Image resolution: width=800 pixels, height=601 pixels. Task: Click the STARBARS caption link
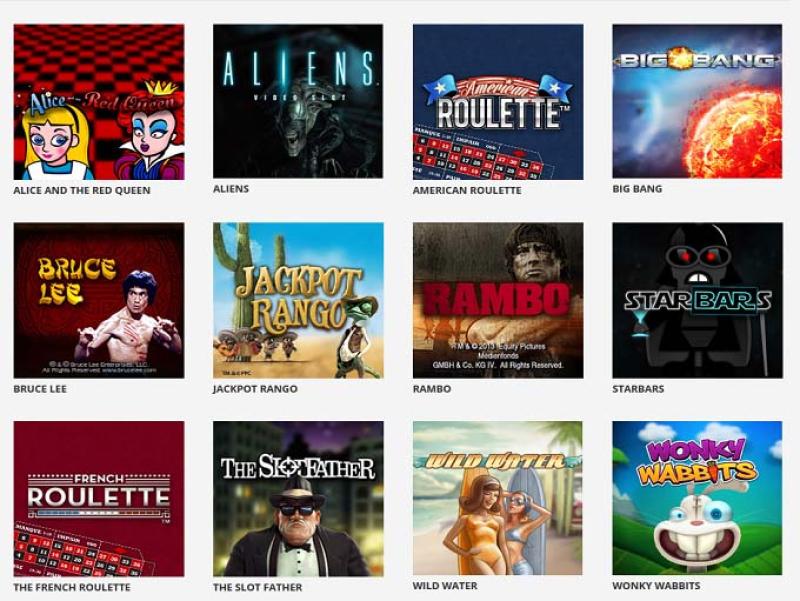tap(638, 389)
